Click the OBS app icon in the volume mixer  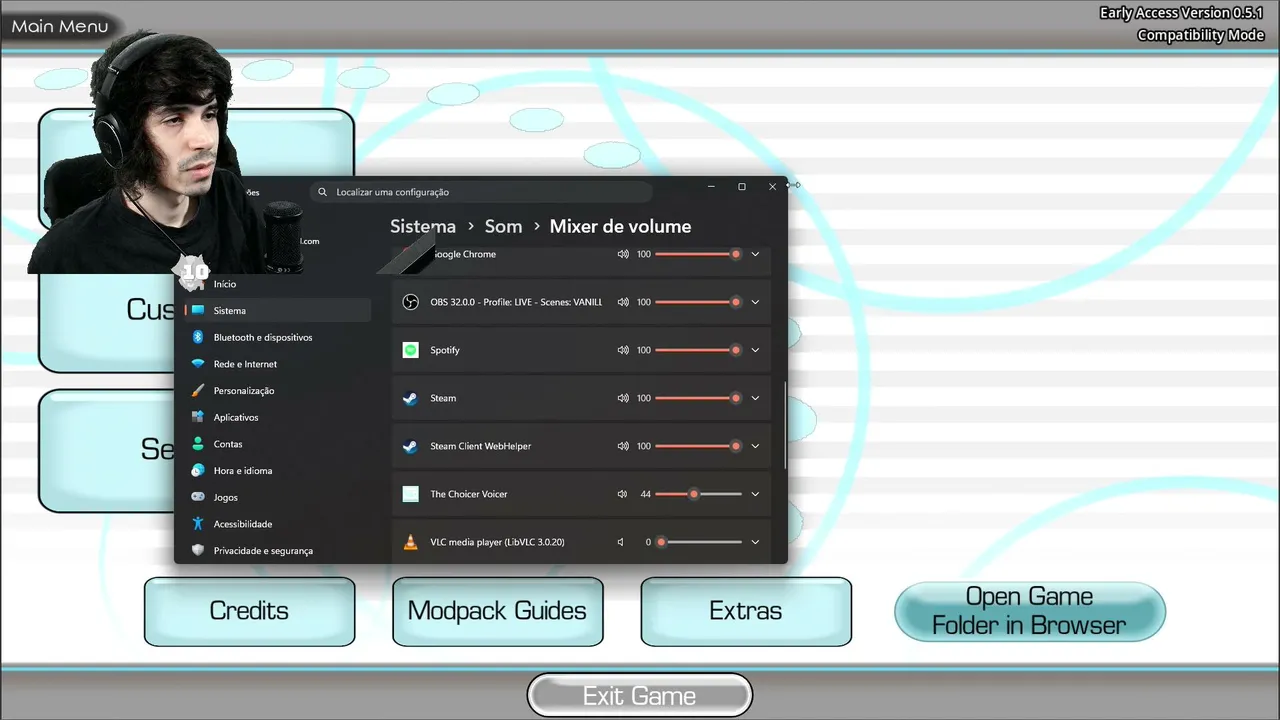coord(410,302)
